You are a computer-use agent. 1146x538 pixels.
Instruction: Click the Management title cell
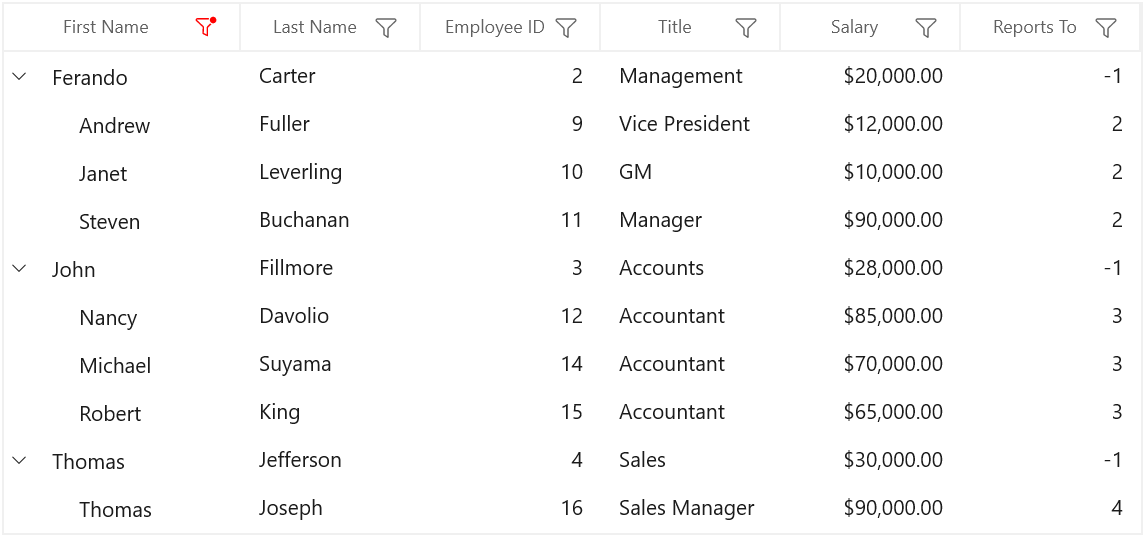[680, 75]
